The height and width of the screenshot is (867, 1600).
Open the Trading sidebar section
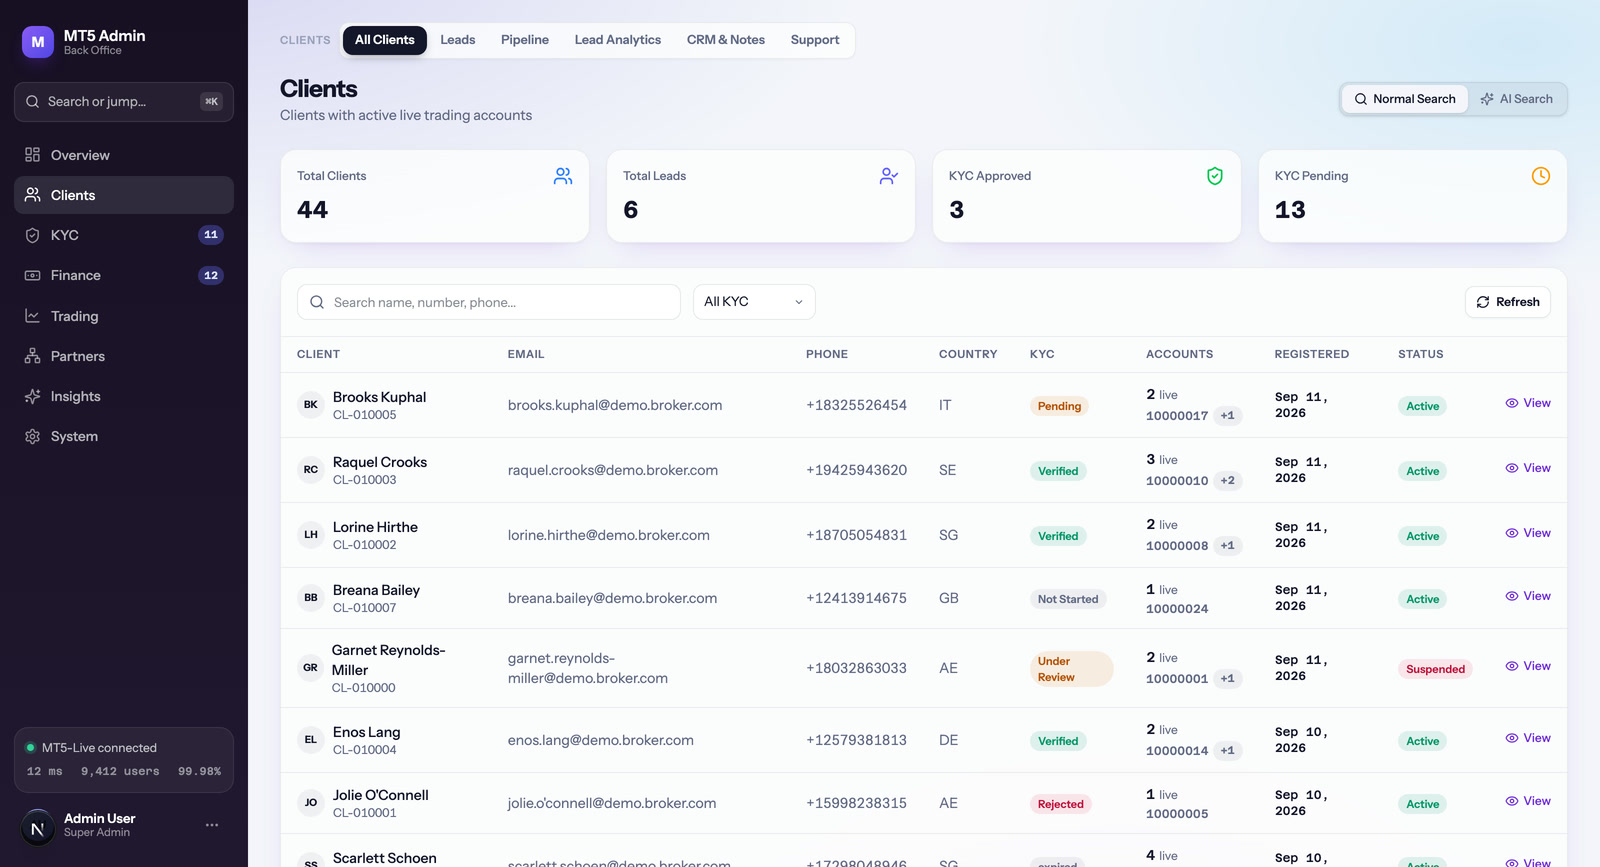[124, 316]
